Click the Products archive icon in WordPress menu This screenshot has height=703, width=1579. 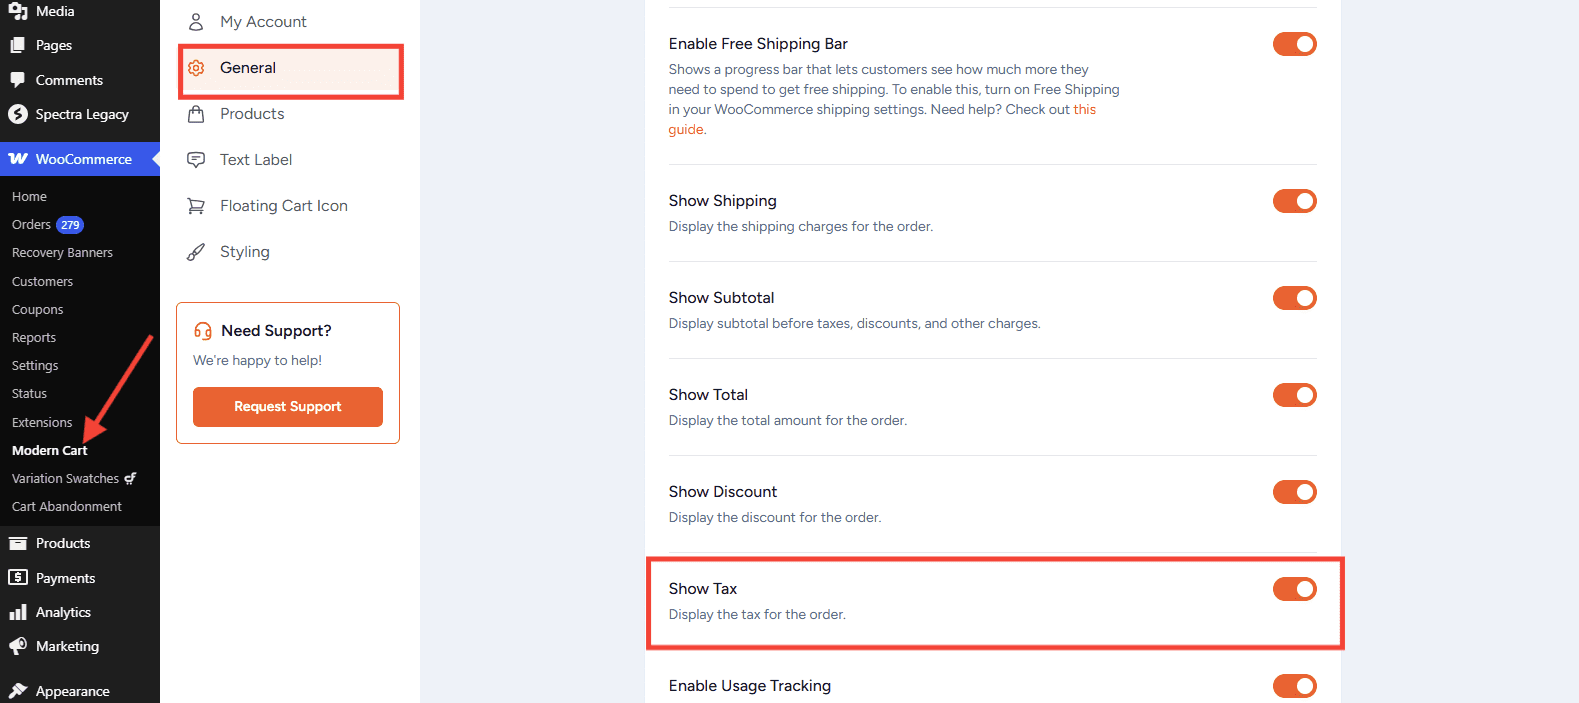[18, 543]
